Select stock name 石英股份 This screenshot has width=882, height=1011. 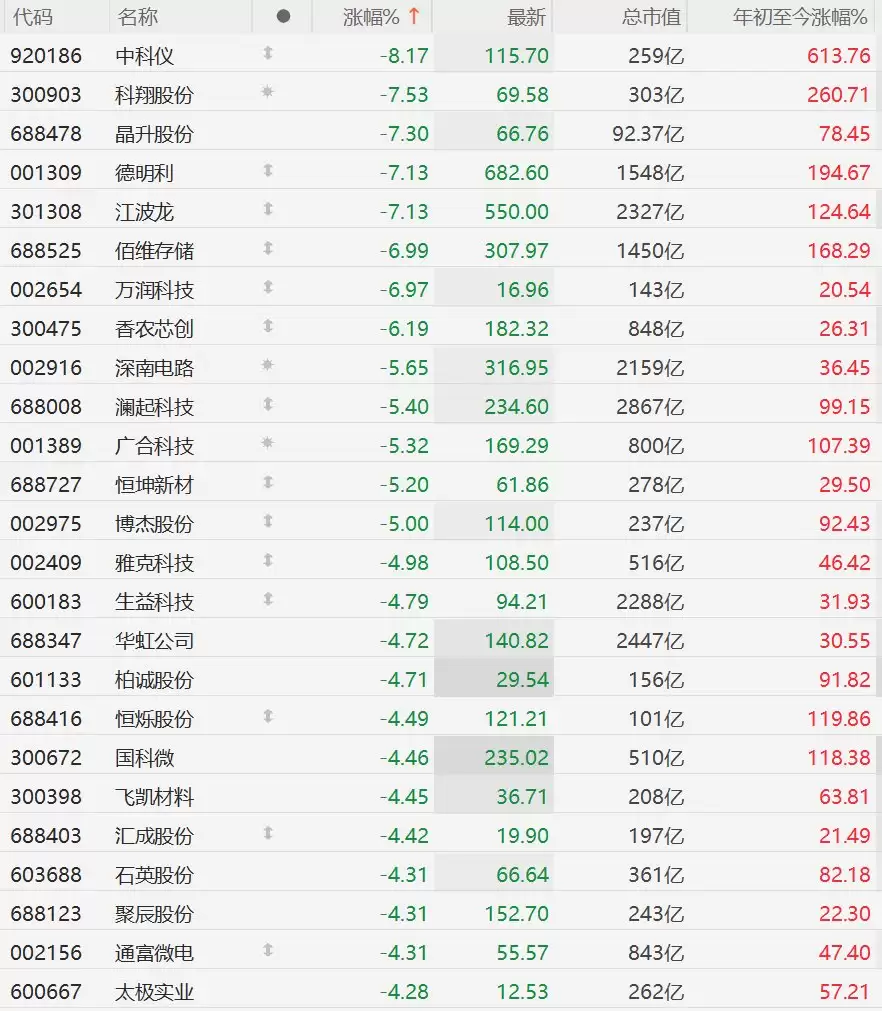tap(154, 876)
